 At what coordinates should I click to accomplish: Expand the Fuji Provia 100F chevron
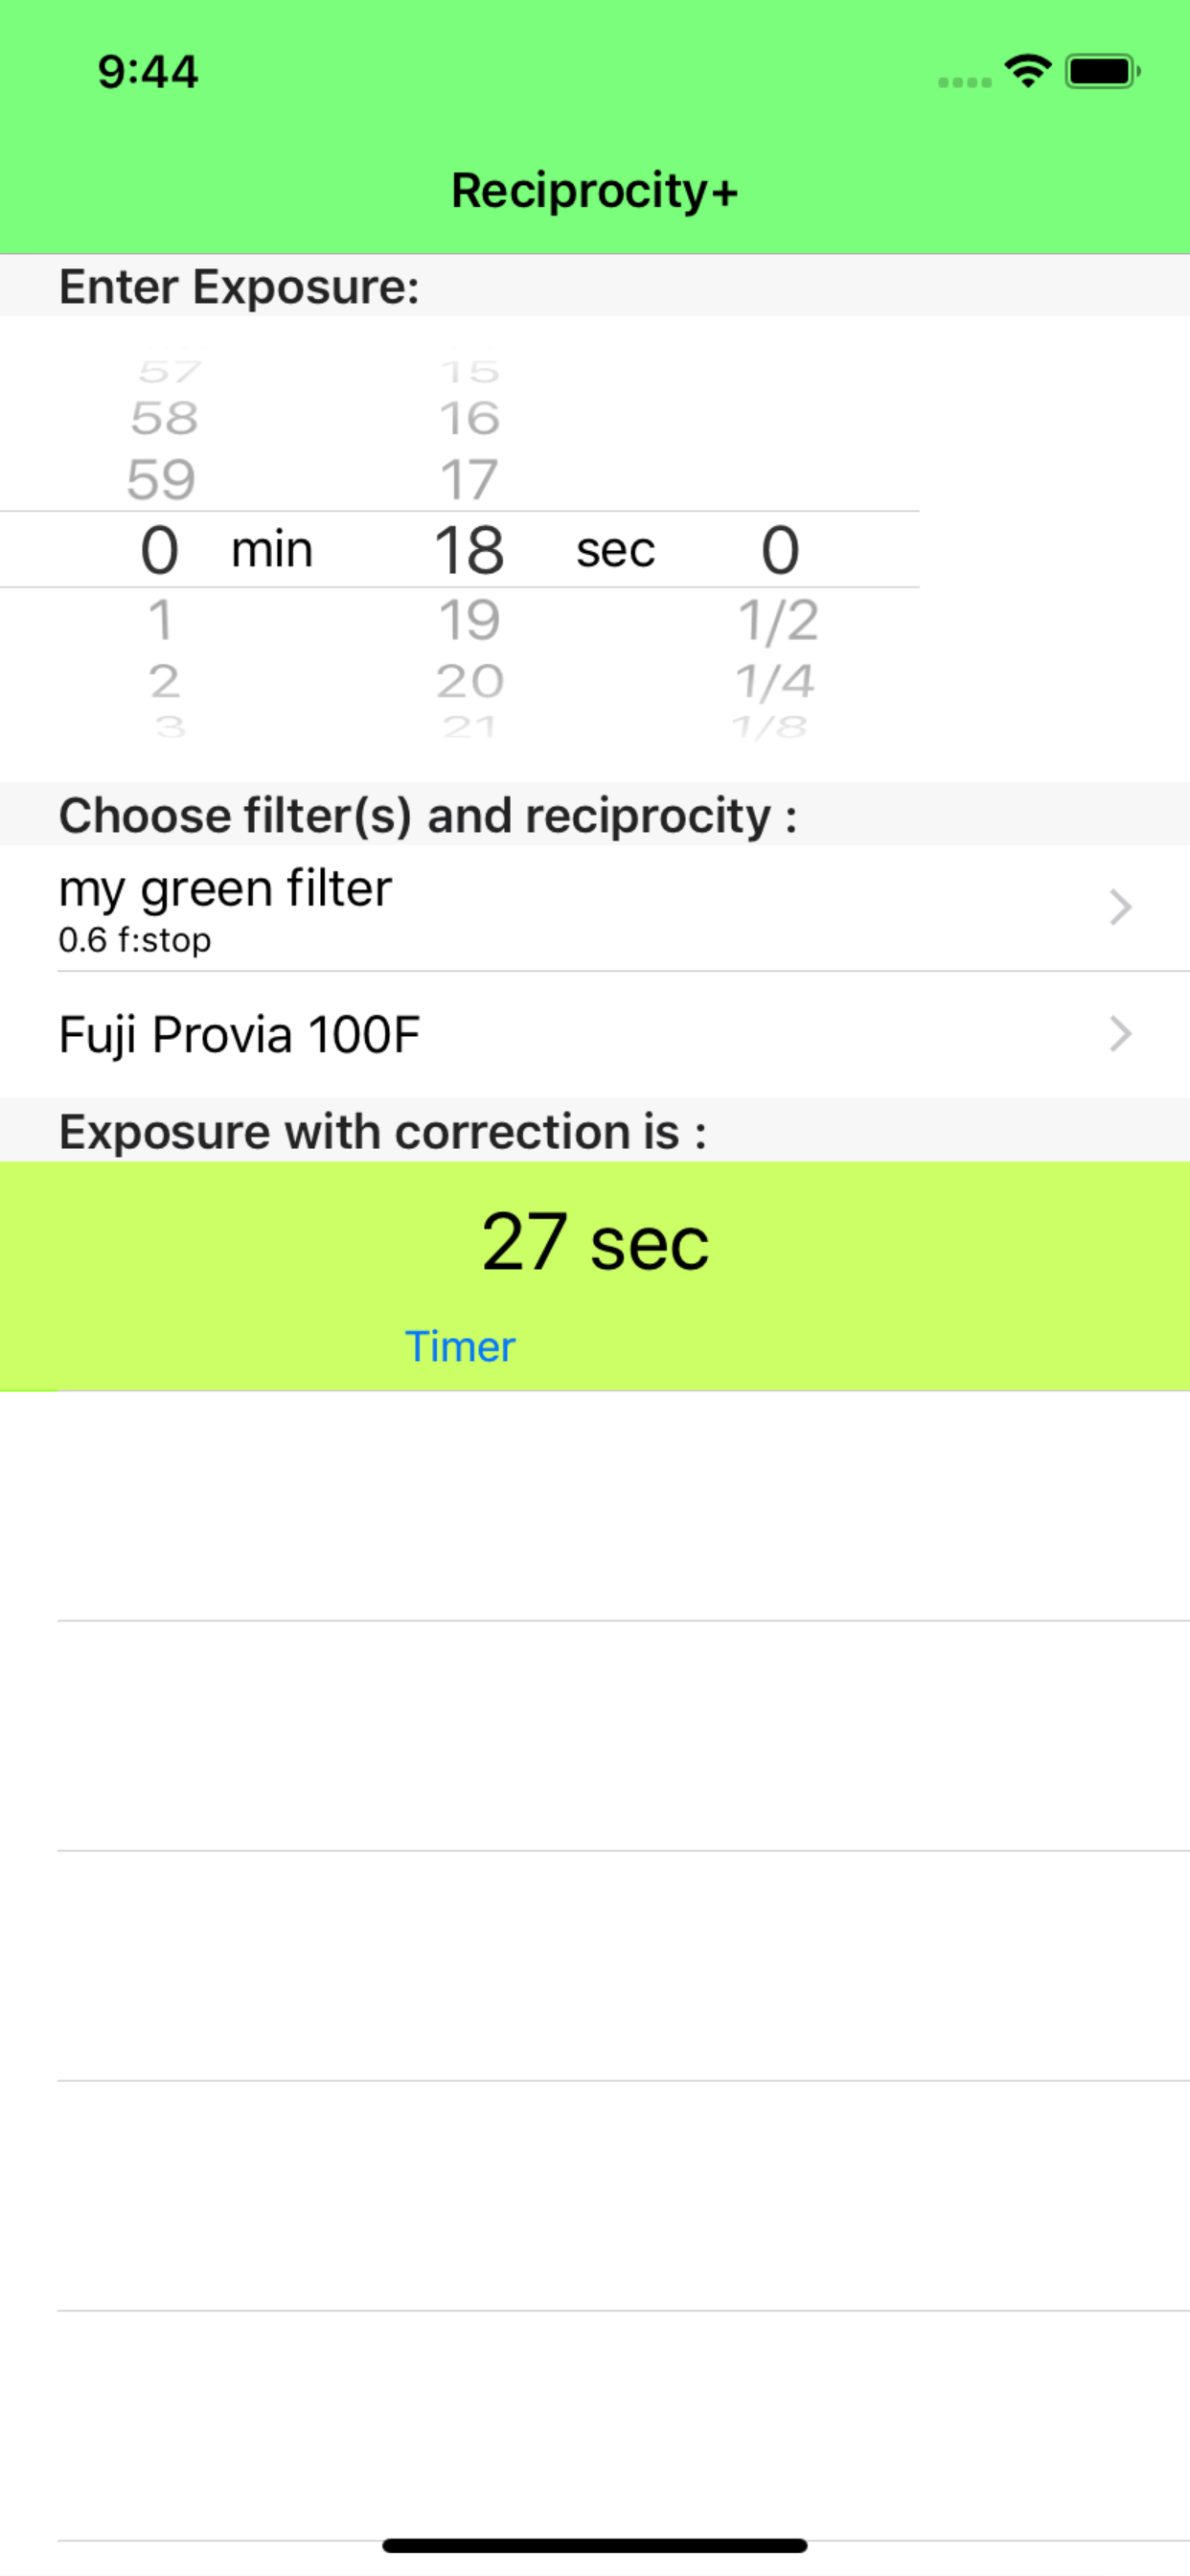tap(1120, 1034)
